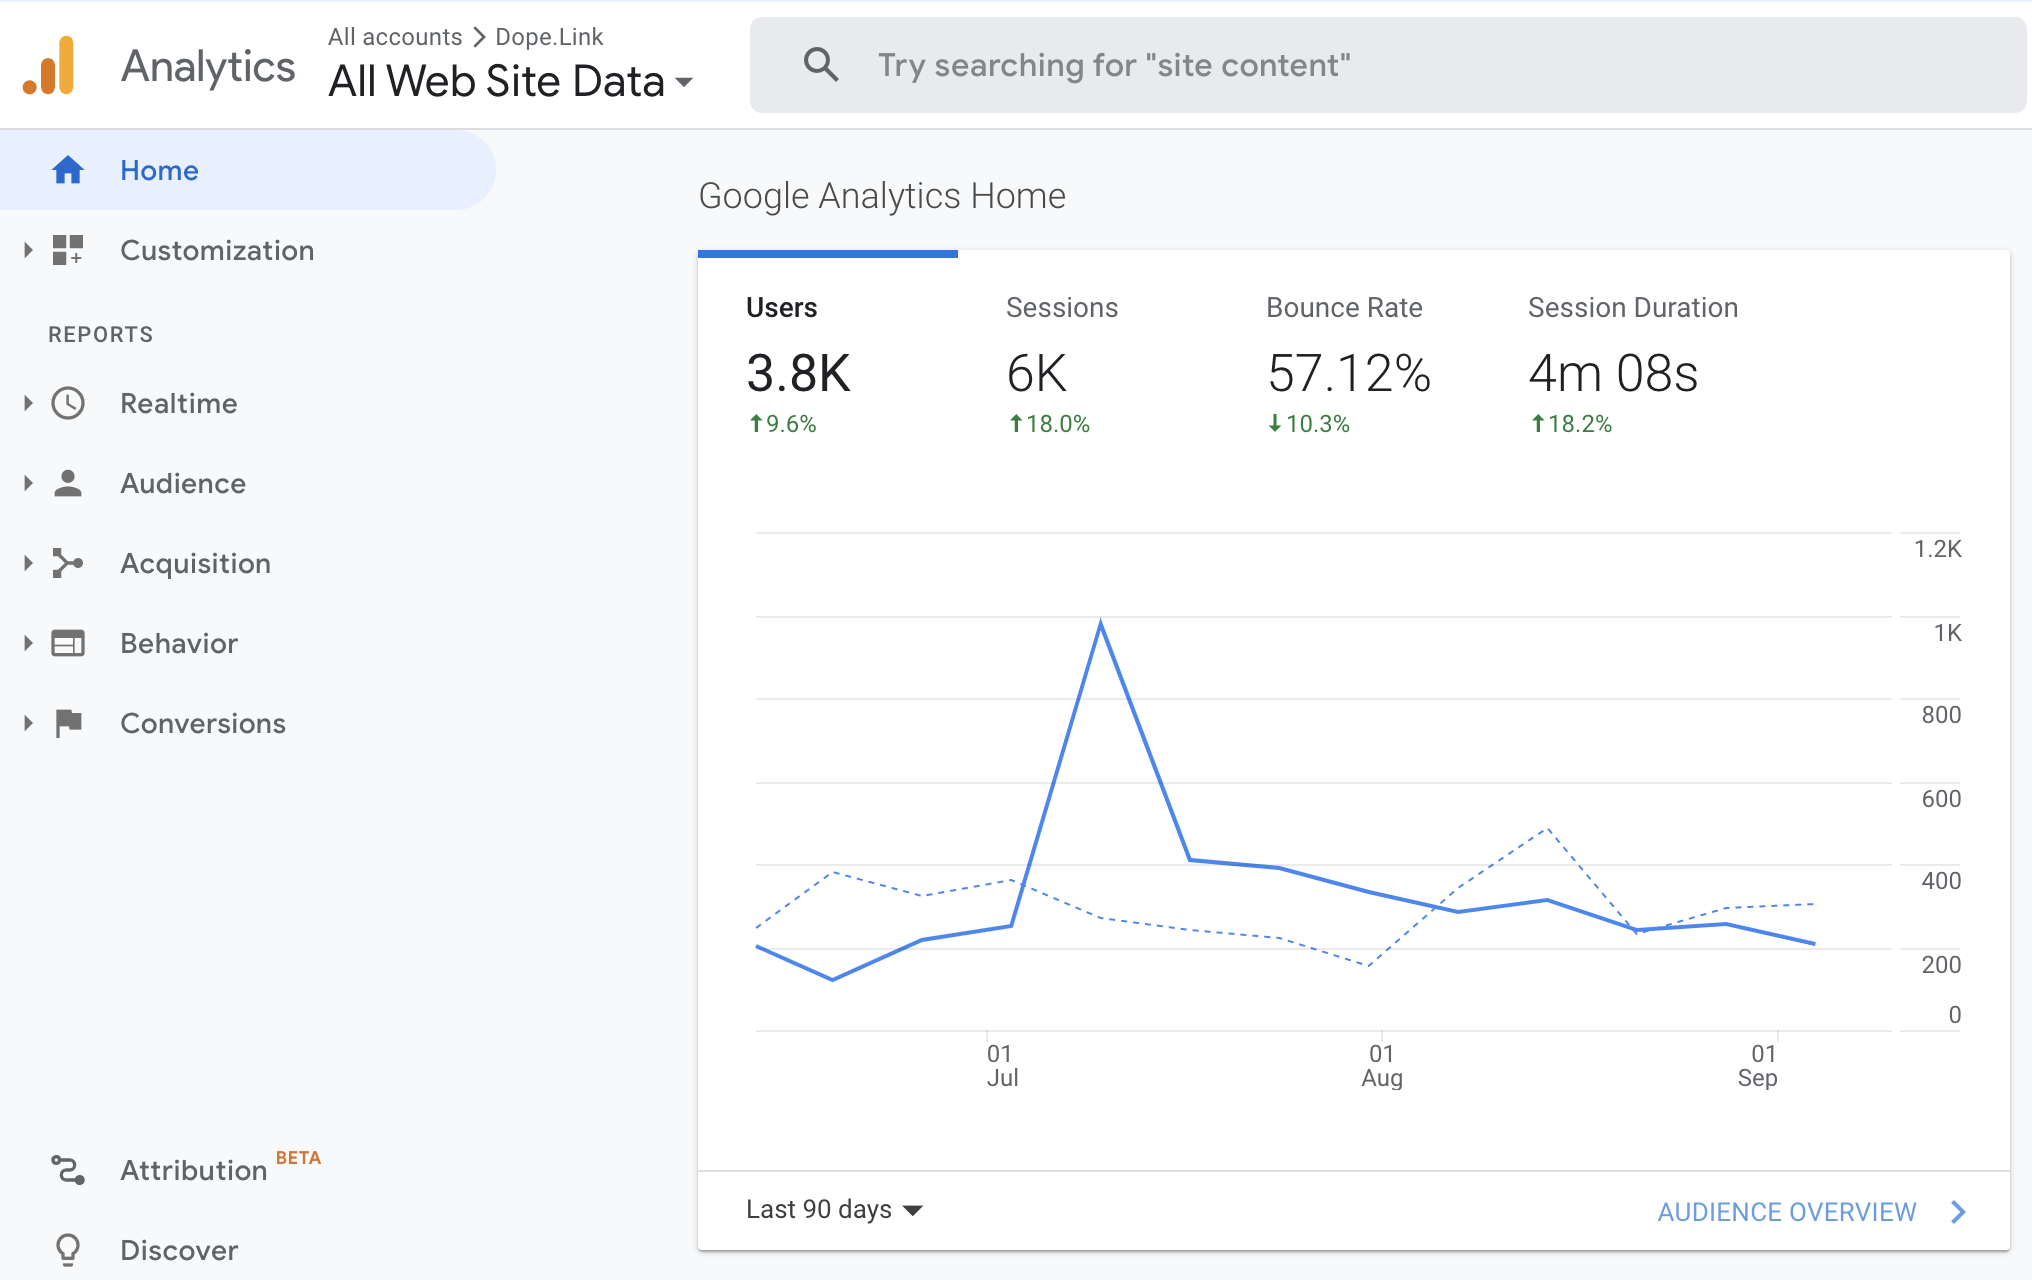Click the 01 Jul axis label

[x=1001, y=1066]
